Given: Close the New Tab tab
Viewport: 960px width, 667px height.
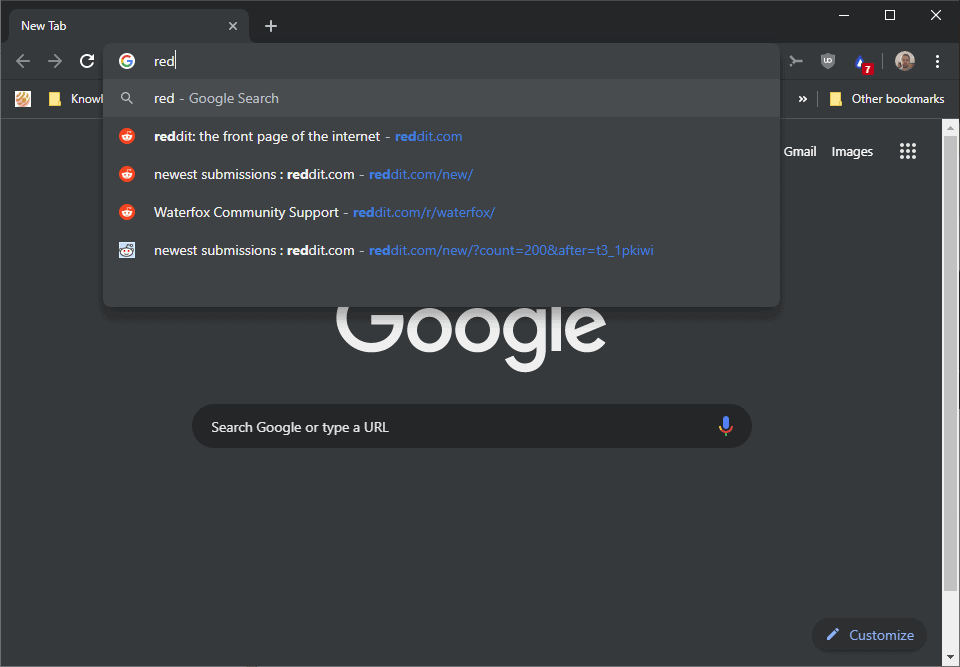Looking at the screenshot, I should click(233, 26).
